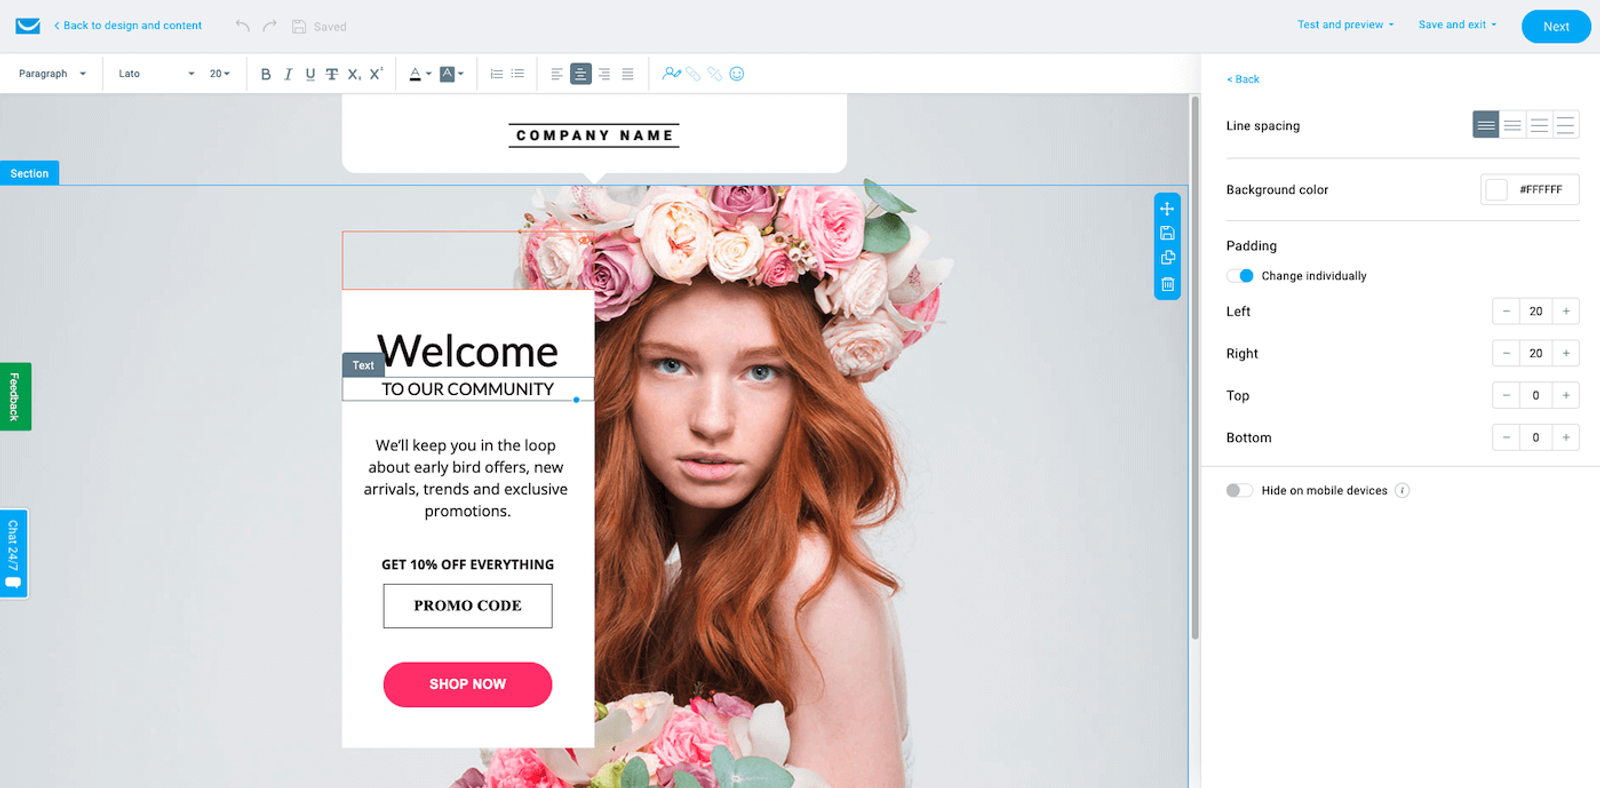Justify the text alignment
Image resolution: width=1600 pixels, height=788 pixels.
pos(628,74)
